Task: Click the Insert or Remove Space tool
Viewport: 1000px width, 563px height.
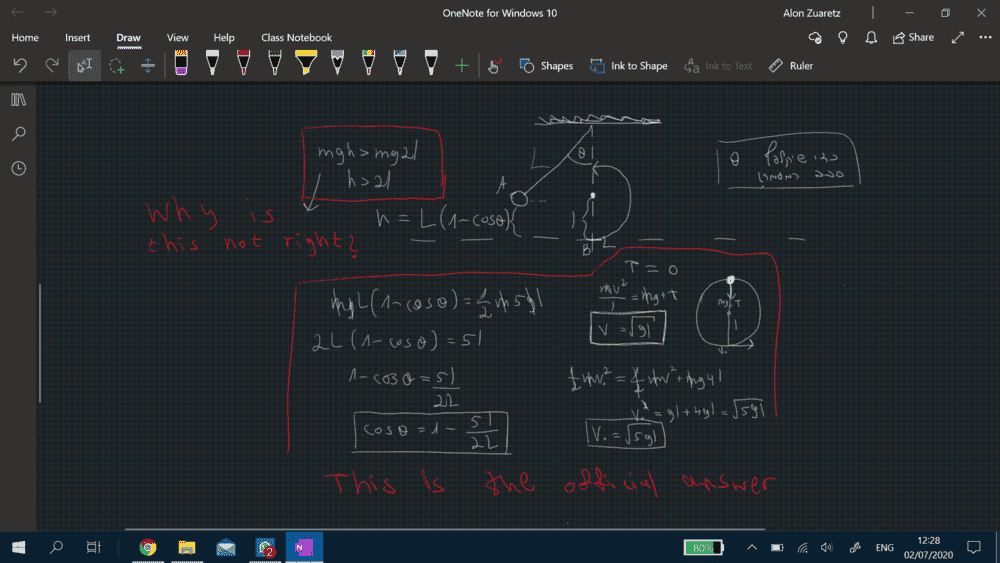Action: 148,66
